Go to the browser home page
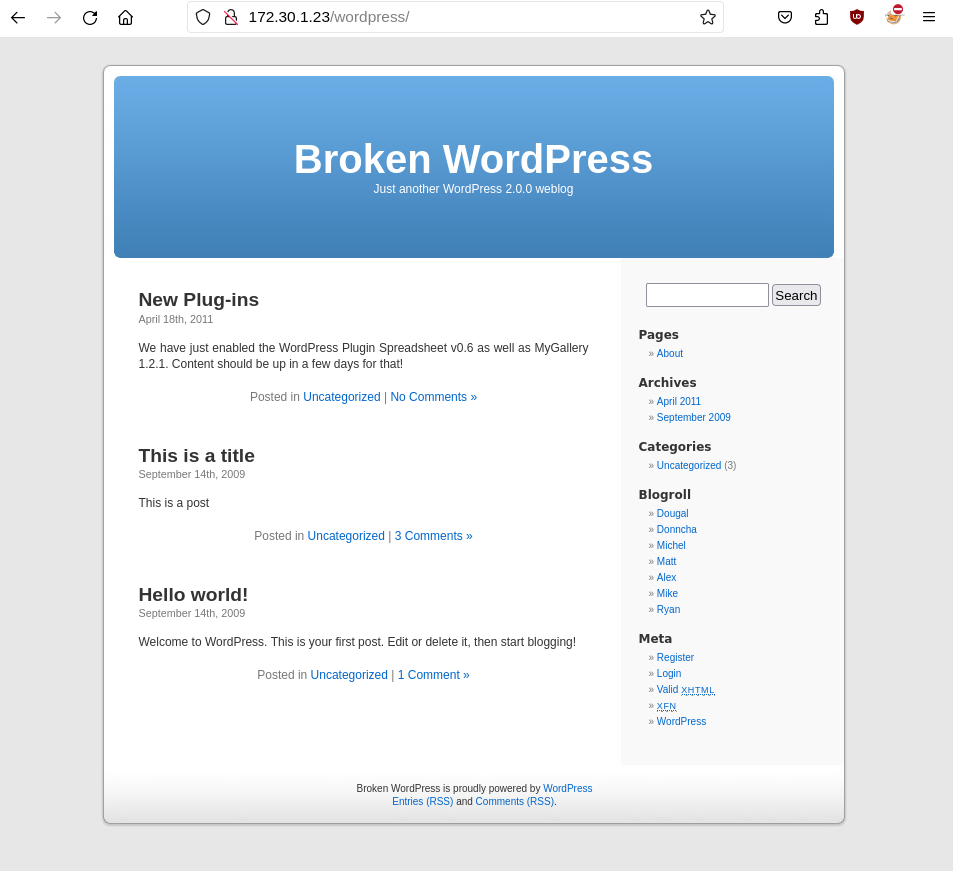The width and height of the screenshot is (953, 871). click(x=124, y=17)
